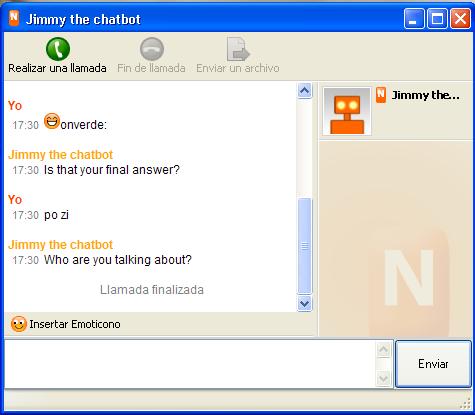The height and width of the screenshot is (415, 475).
Task: Click Insertar Emoticono text
Action: click(x=75, y=324)
